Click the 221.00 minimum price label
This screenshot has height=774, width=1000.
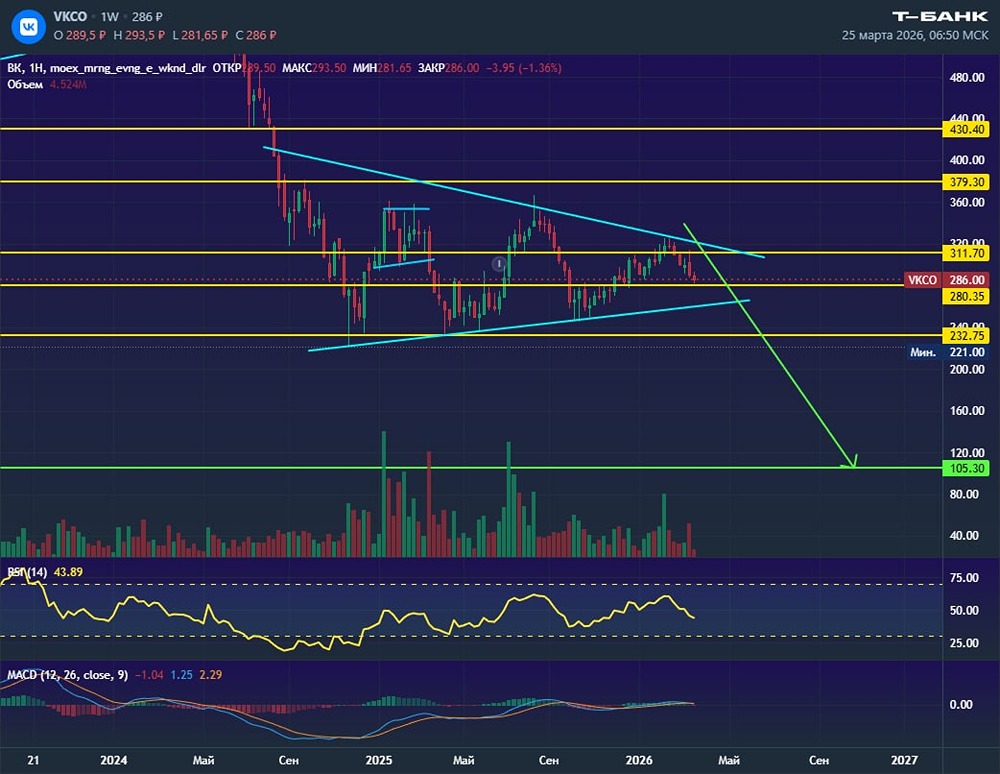coord(967,352)
